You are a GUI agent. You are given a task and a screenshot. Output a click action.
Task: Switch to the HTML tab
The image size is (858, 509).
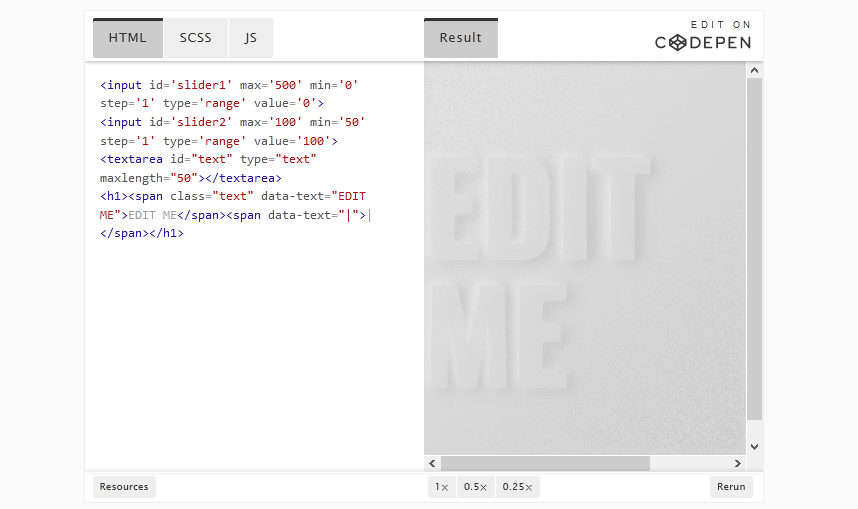coord(127,38)
